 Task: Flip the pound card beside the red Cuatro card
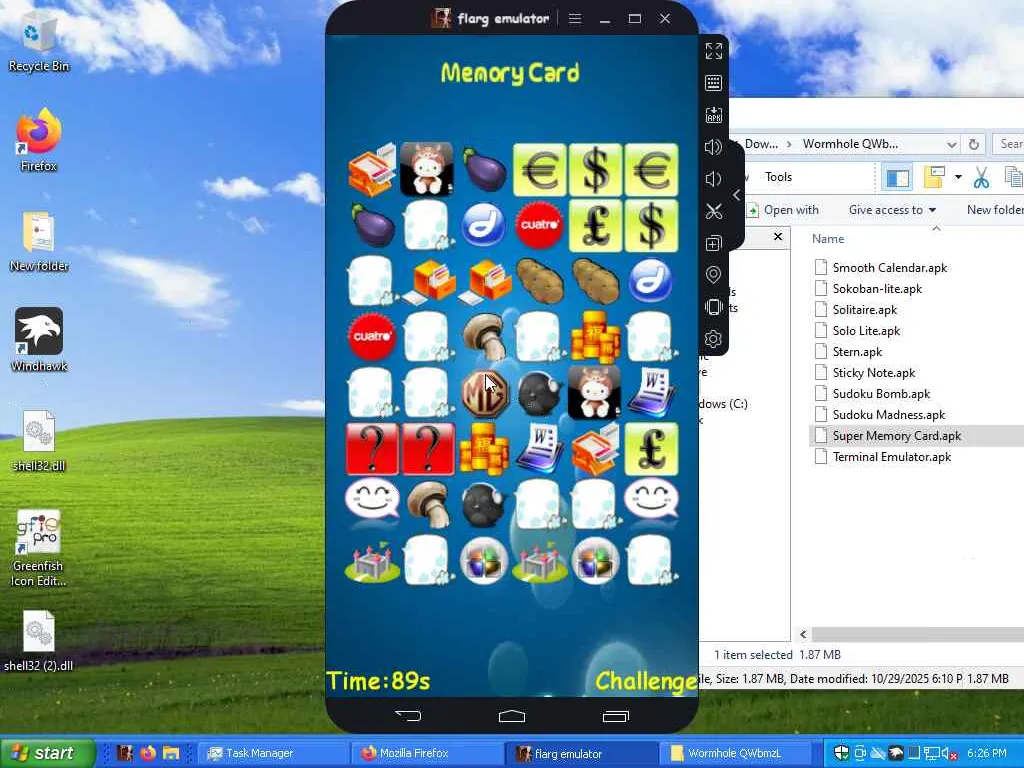point(595,225)
